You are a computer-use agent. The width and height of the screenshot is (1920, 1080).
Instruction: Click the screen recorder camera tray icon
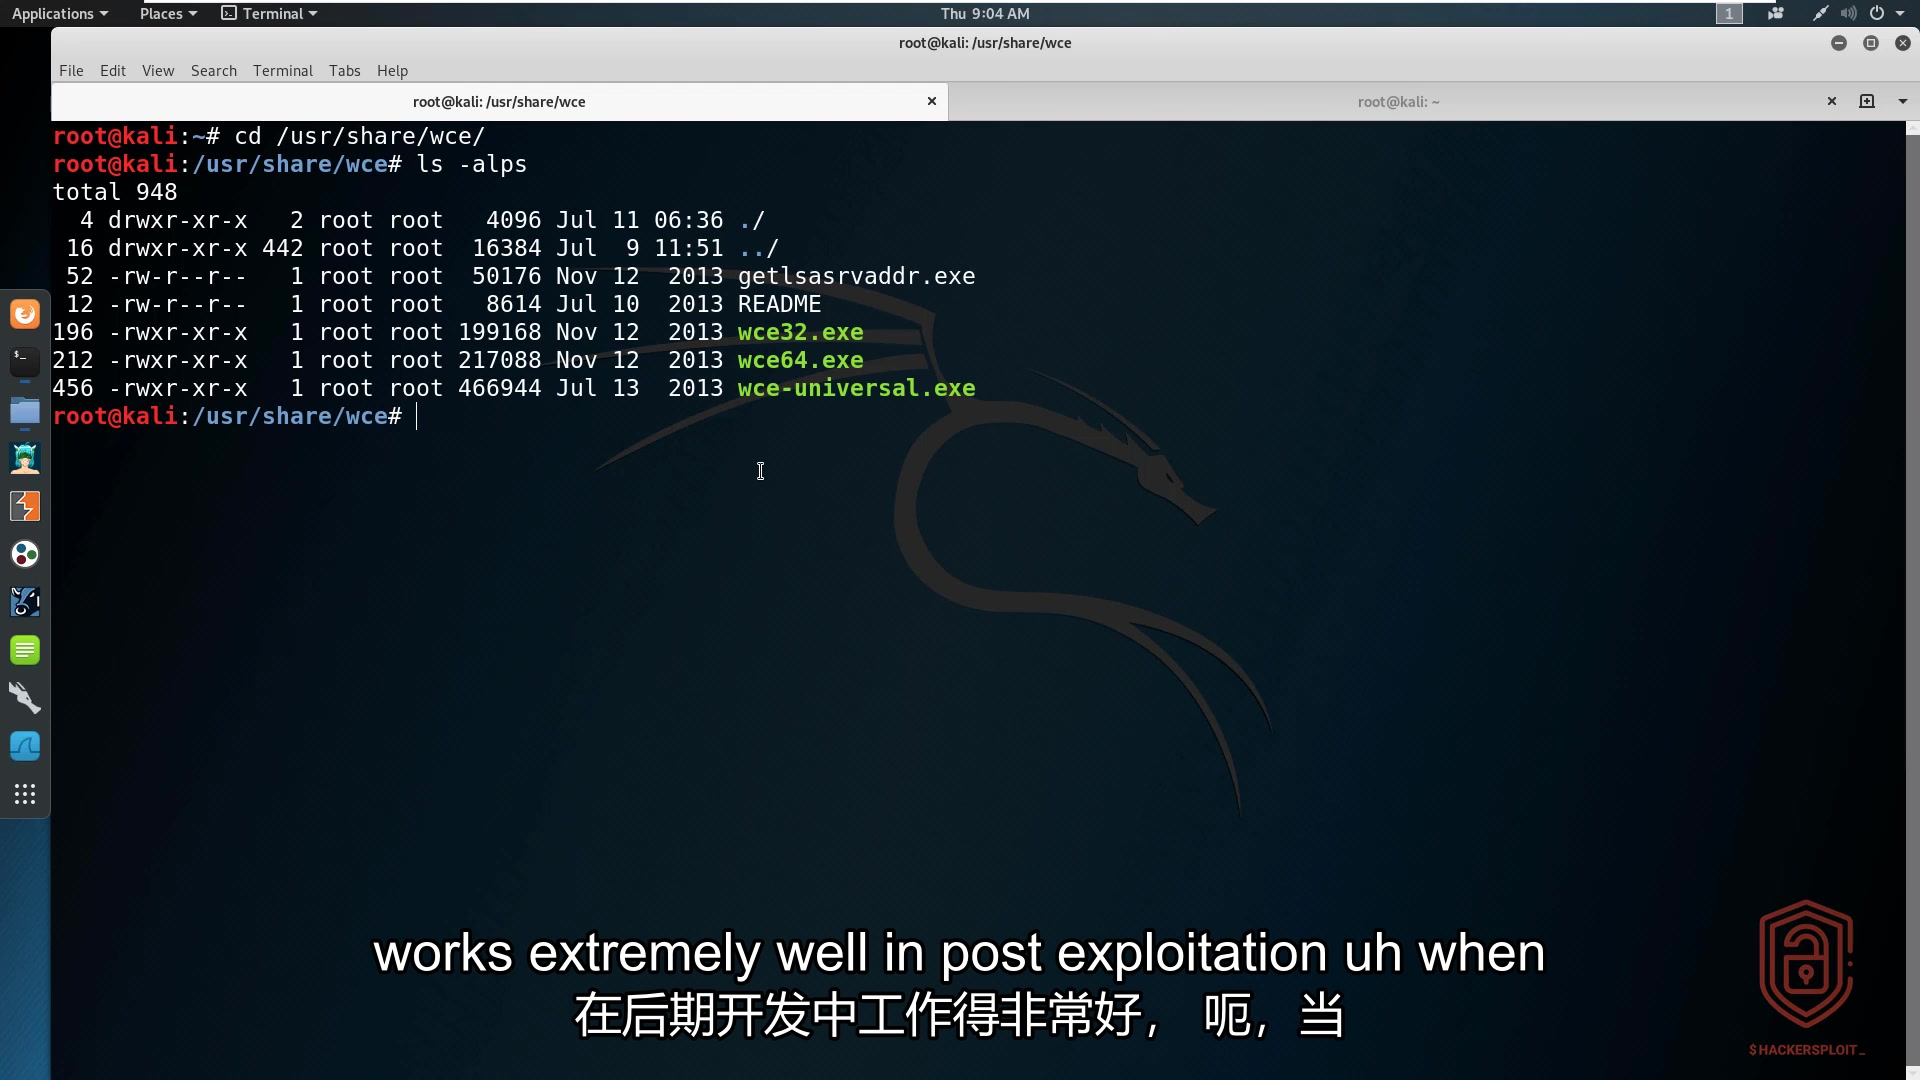(x=1776, y=14)
